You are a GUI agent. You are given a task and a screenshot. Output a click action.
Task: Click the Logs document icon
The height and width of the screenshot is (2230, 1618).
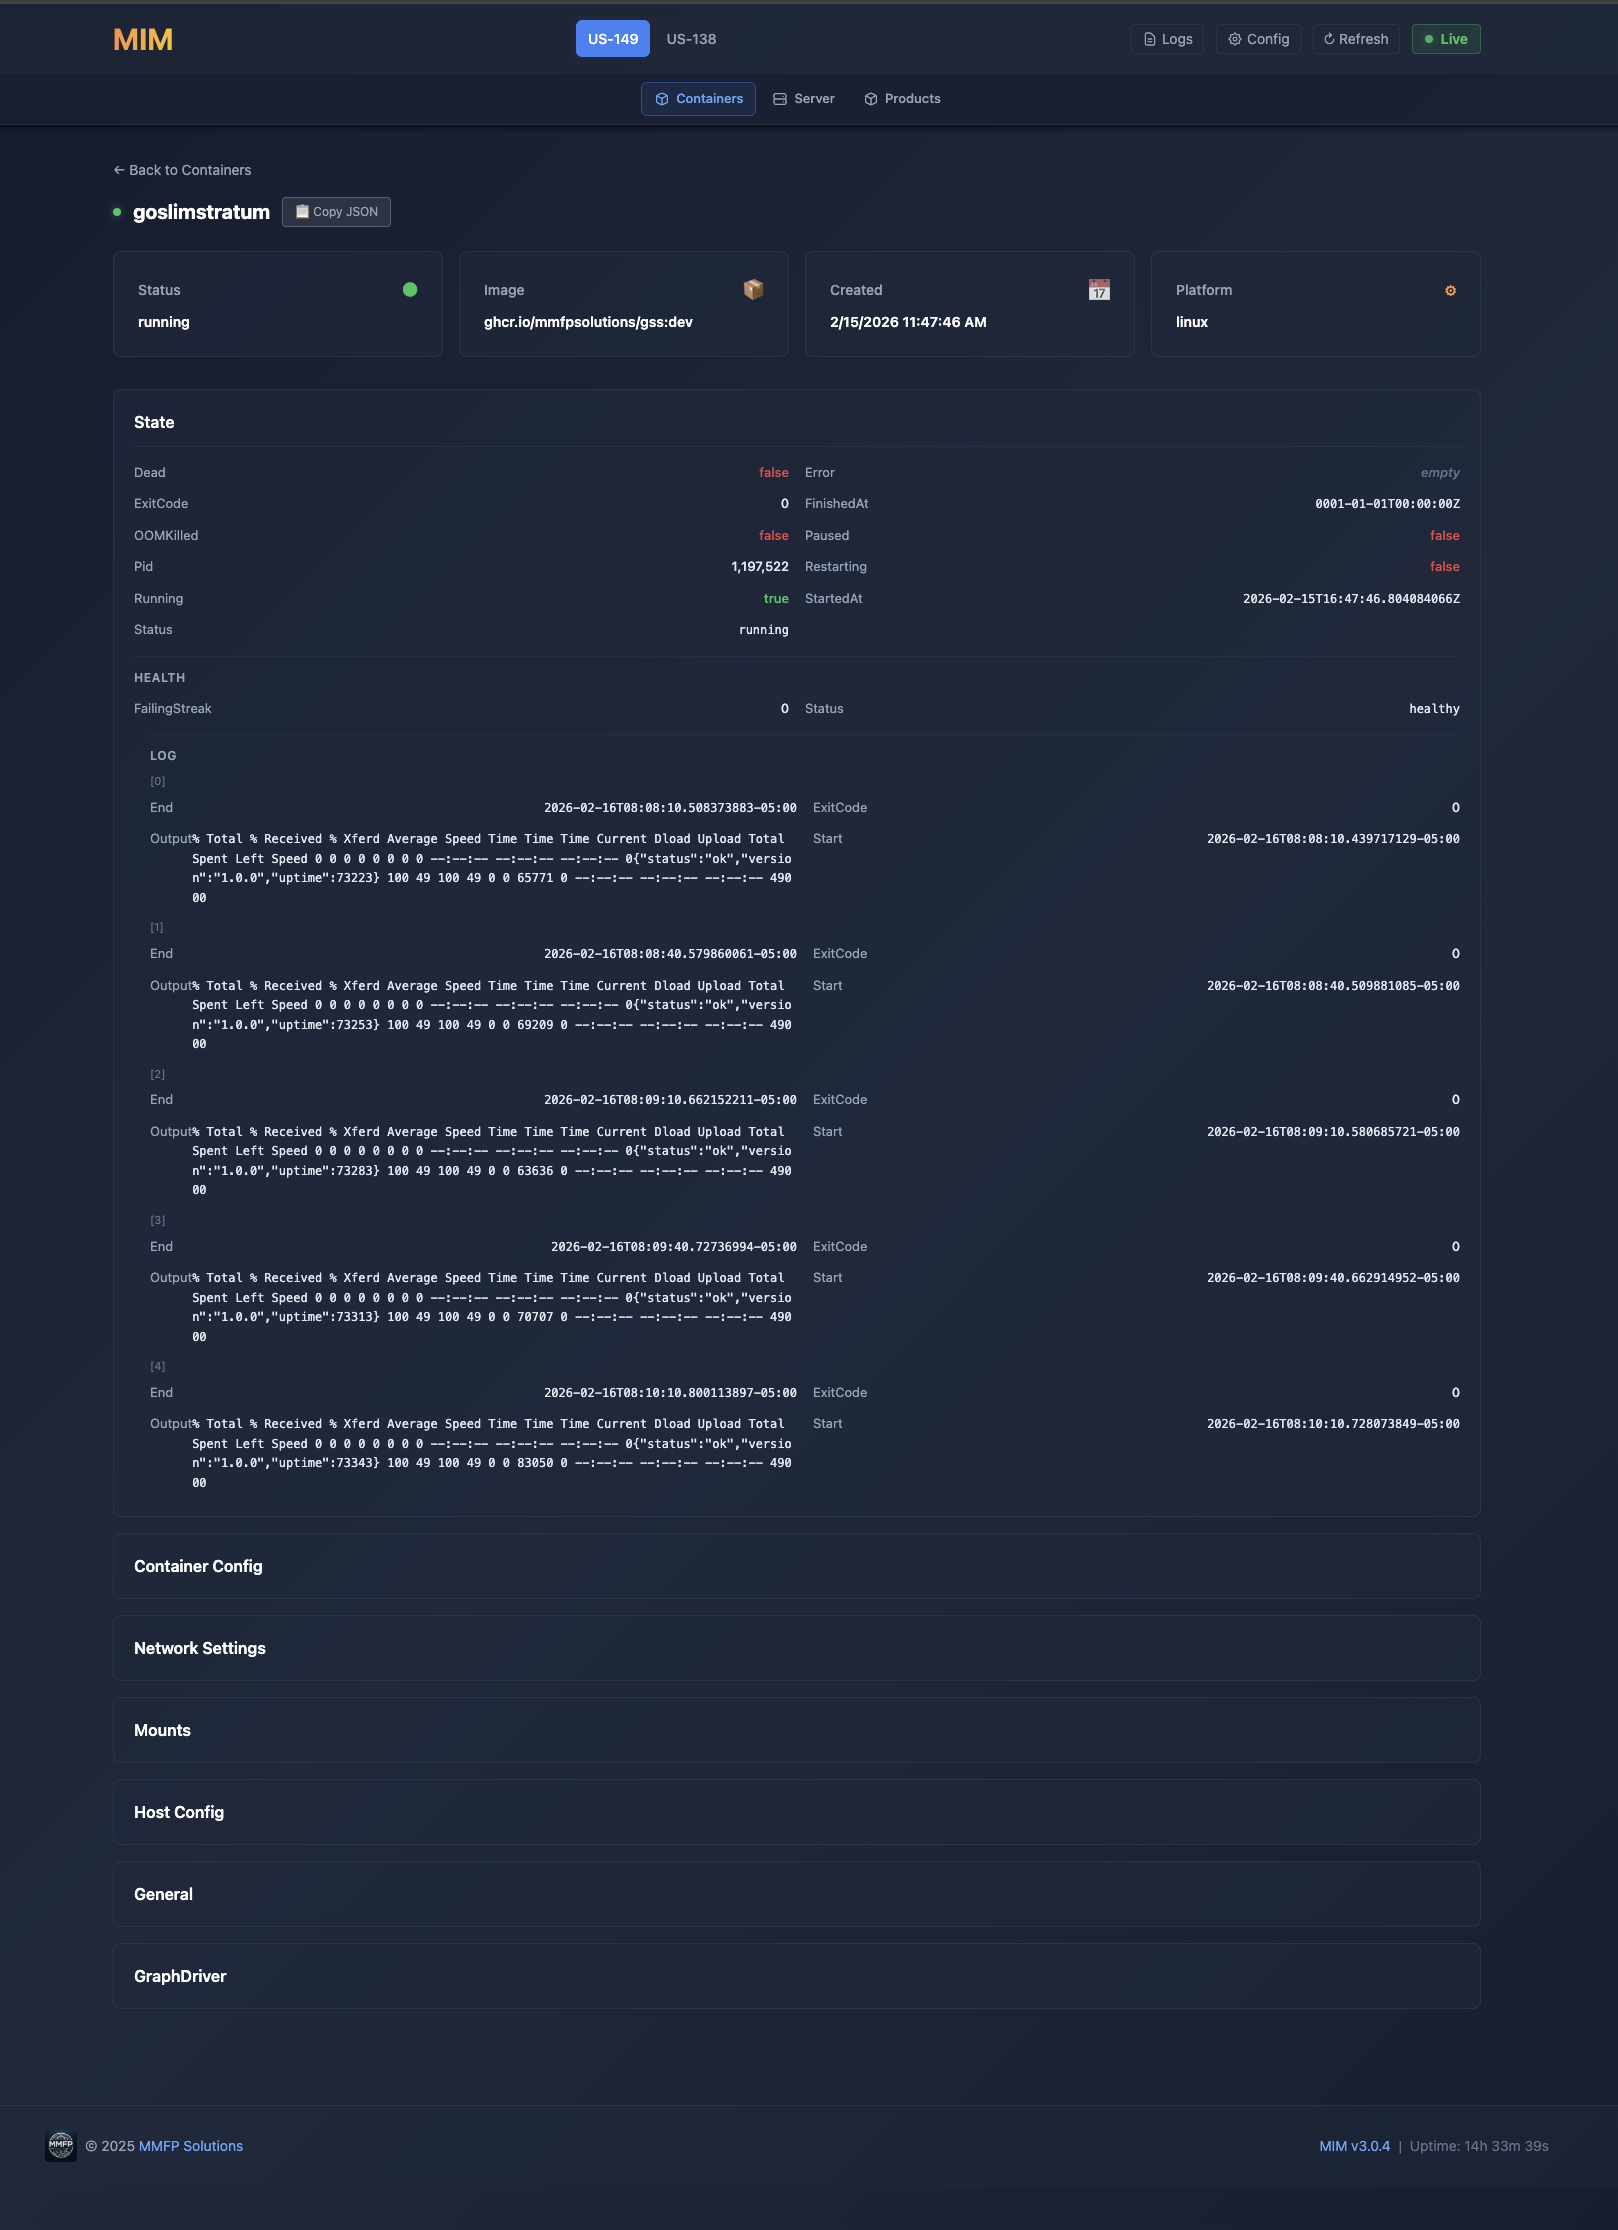[1148, 38]
